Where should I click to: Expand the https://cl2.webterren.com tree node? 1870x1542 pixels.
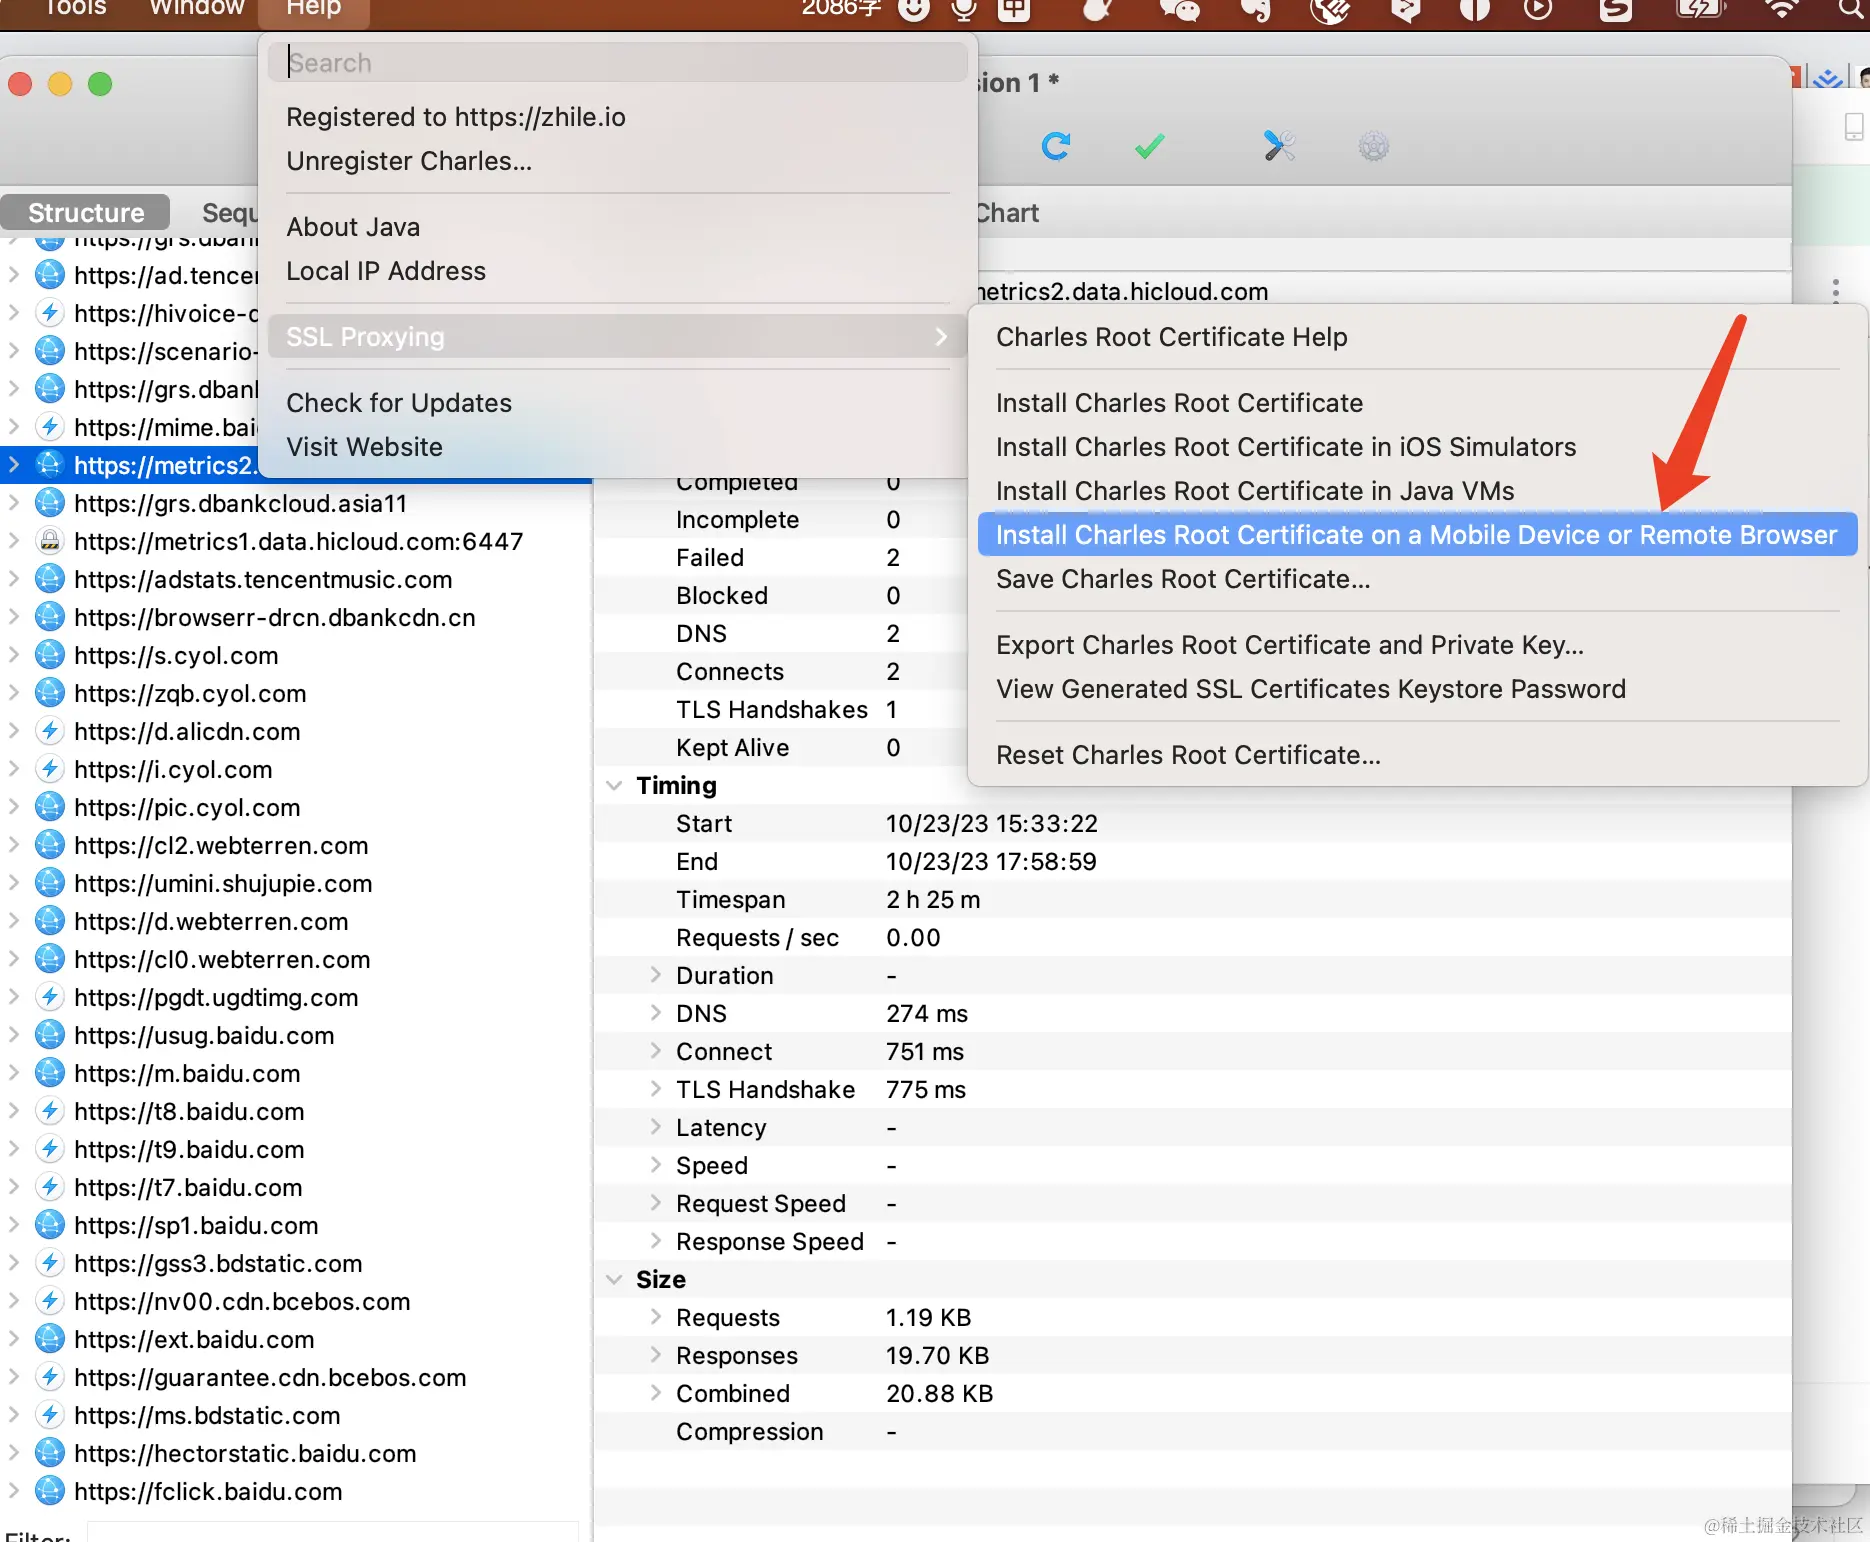pyautogui.click(x=13, y=844)
